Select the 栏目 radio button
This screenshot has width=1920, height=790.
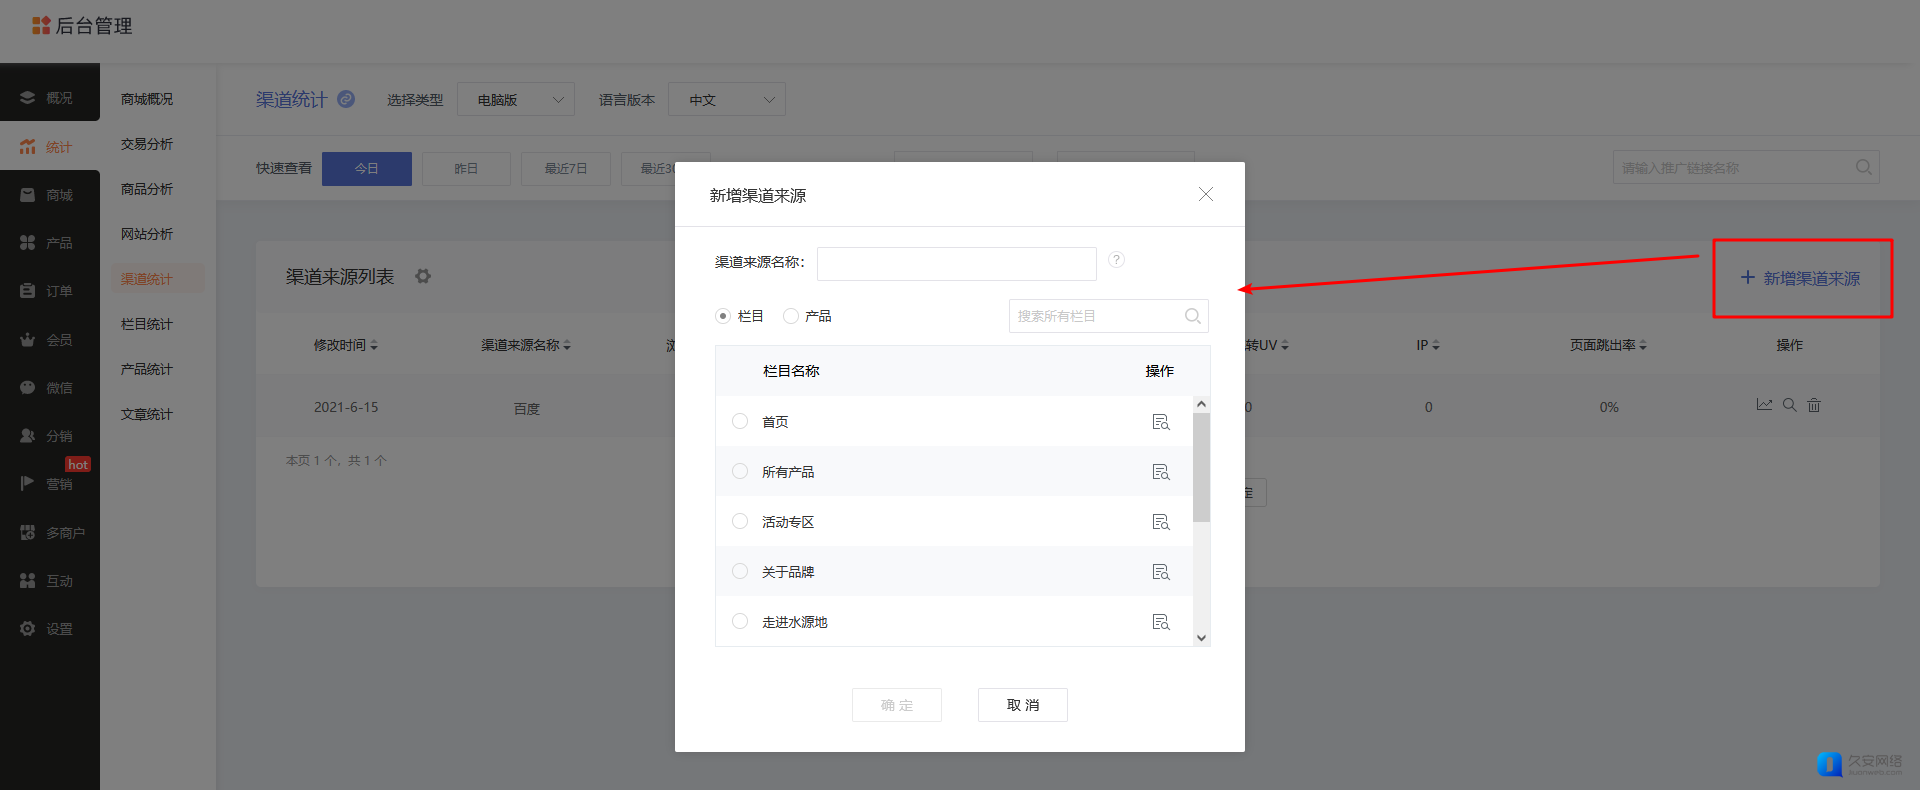pyautogui.click(x=723, y=316)
